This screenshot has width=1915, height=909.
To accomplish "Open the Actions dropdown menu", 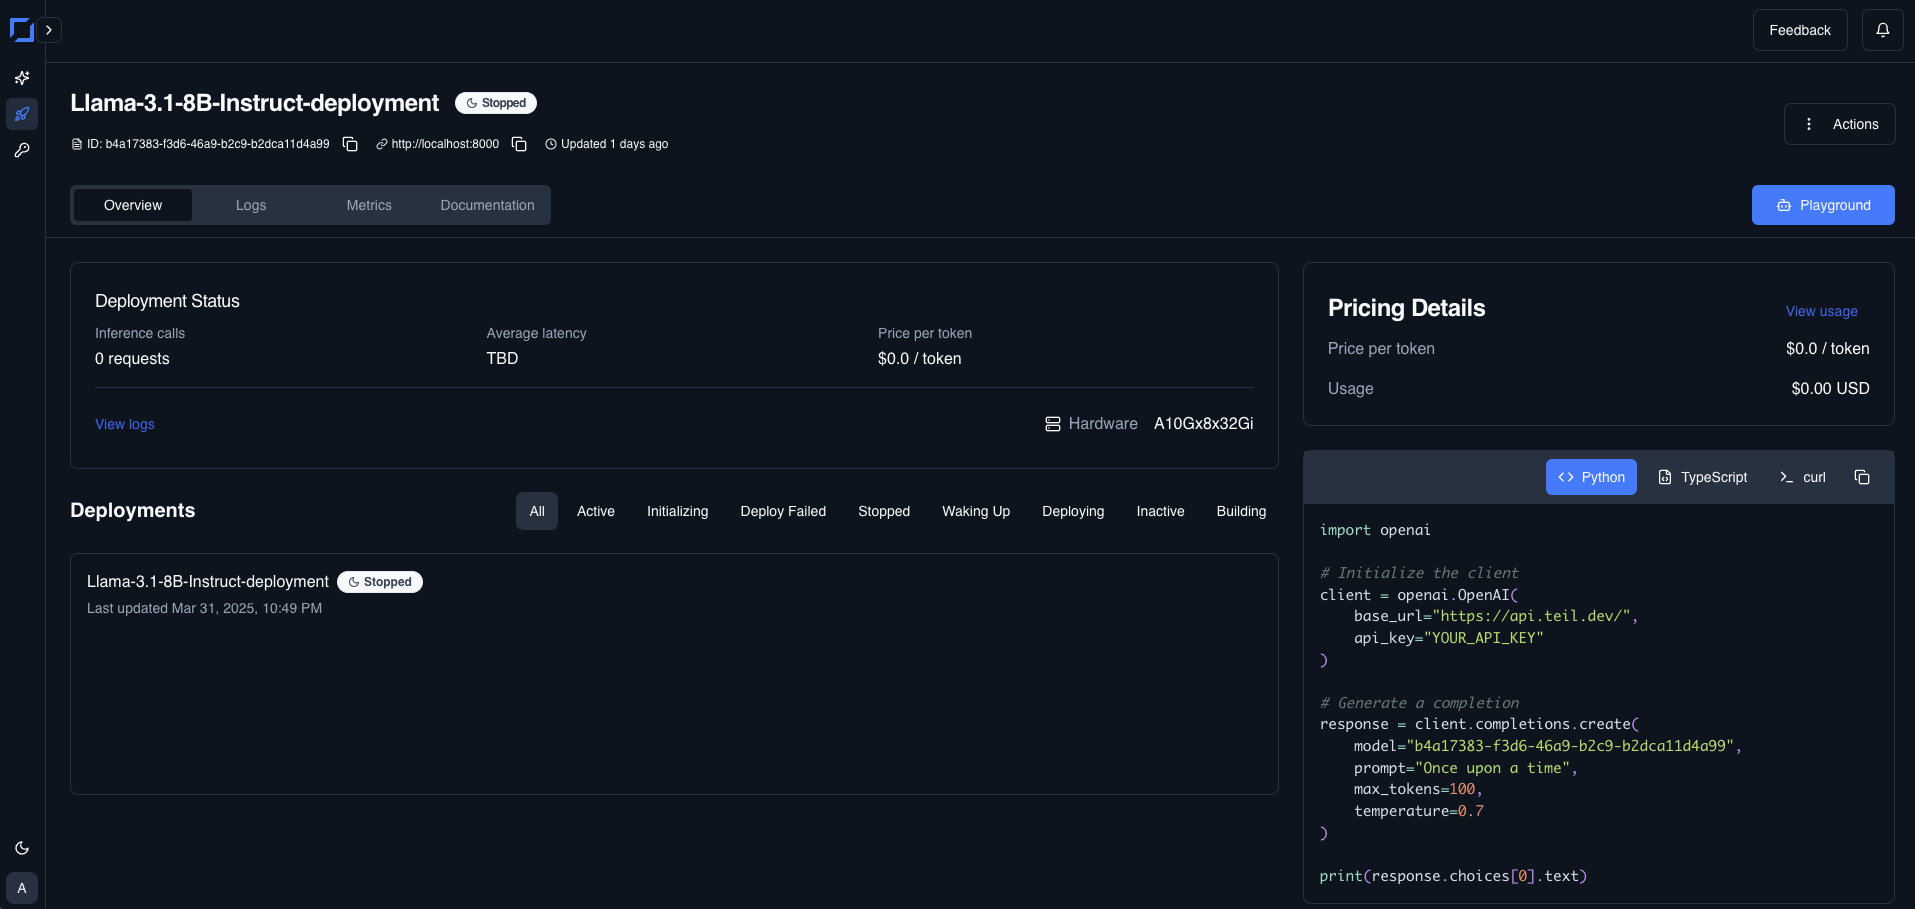I will [1839, 124].
